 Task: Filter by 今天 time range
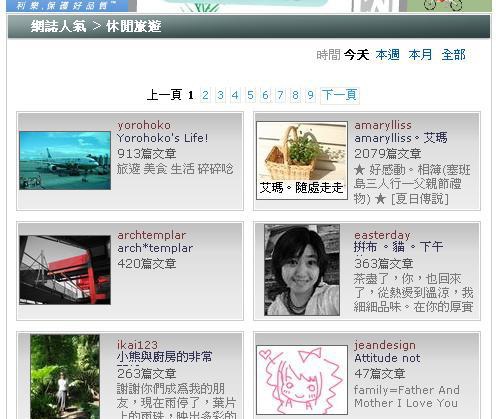[x=356, y=55]
